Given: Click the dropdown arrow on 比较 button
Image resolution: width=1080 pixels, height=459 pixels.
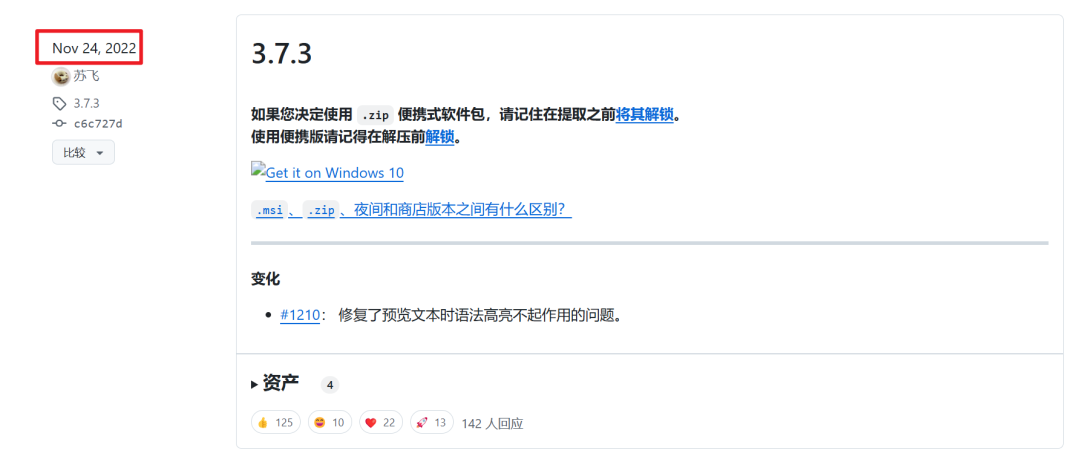Looking at the screenshot, I should click(100, 153).
